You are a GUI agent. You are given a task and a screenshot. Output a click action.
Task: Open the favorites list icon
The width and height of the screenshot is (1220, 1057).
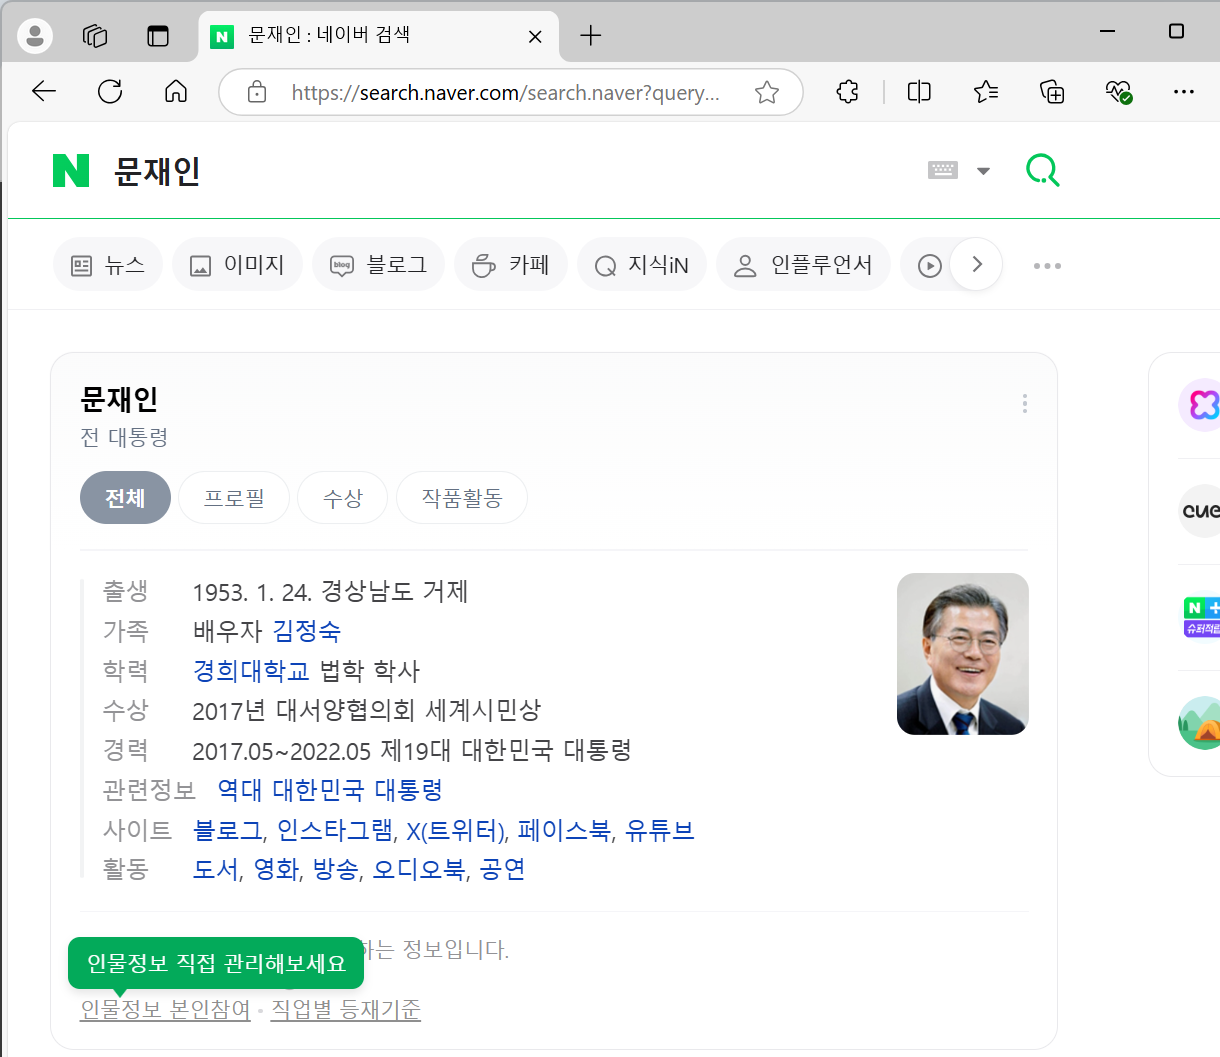pyautogui.click(x=986, y=92)
